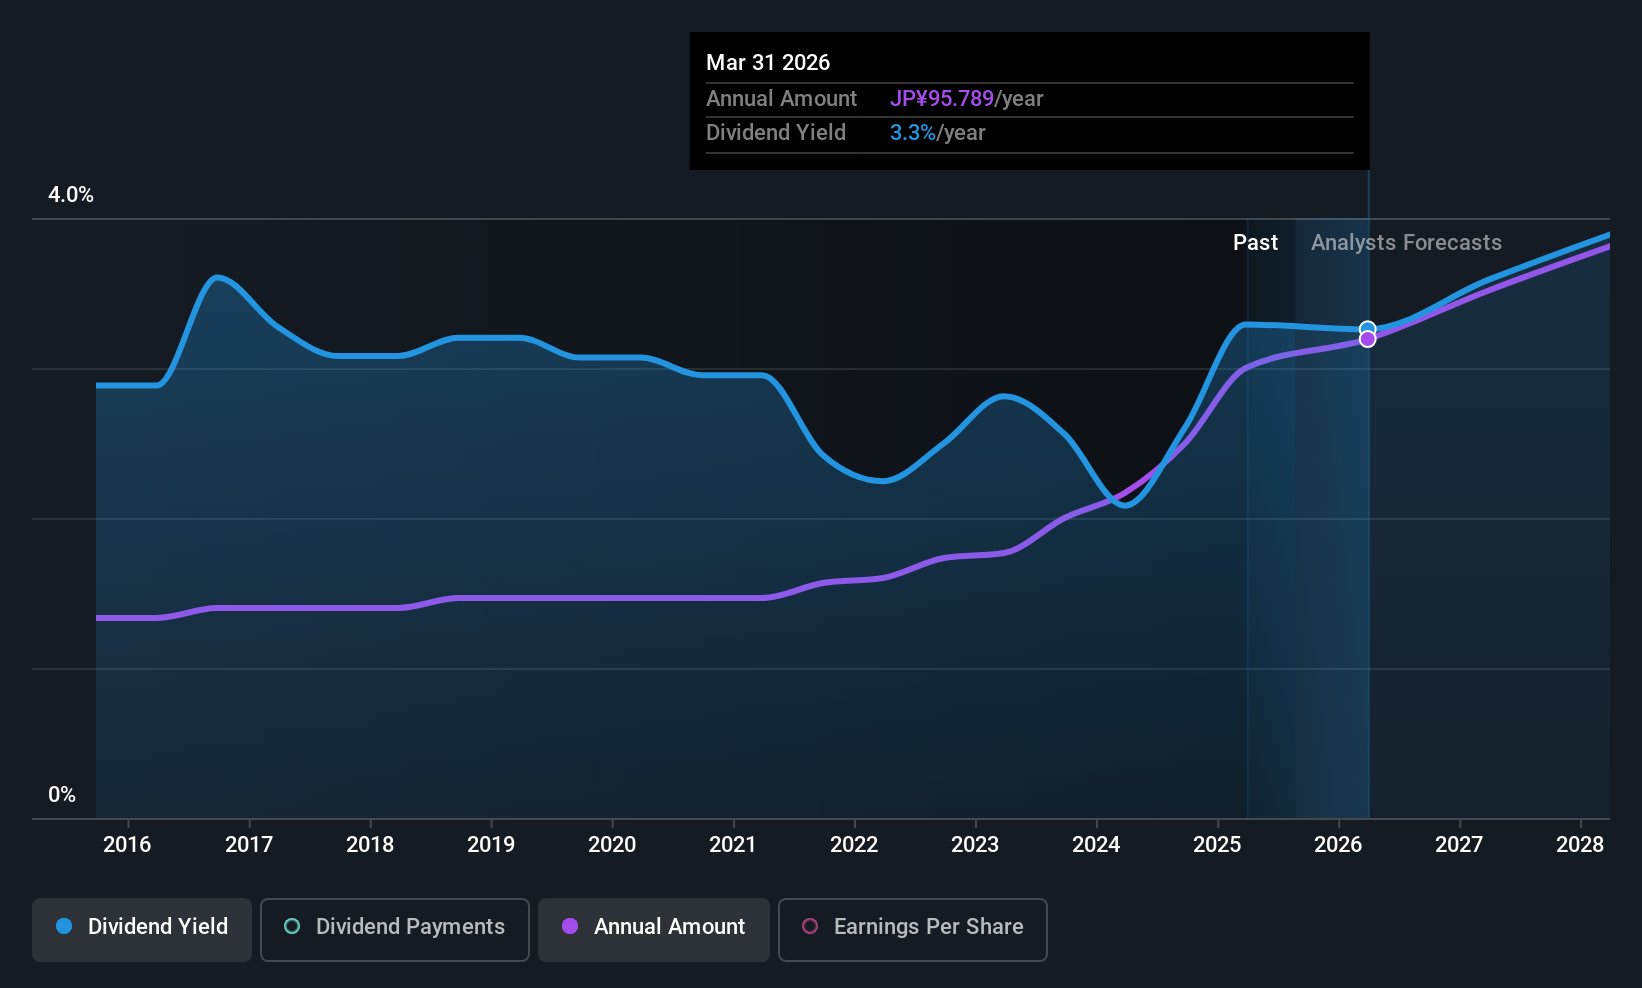This screenshot has width=1642, height=988.
Task: Click the 0% y-axis label
Action: [62, 795]
